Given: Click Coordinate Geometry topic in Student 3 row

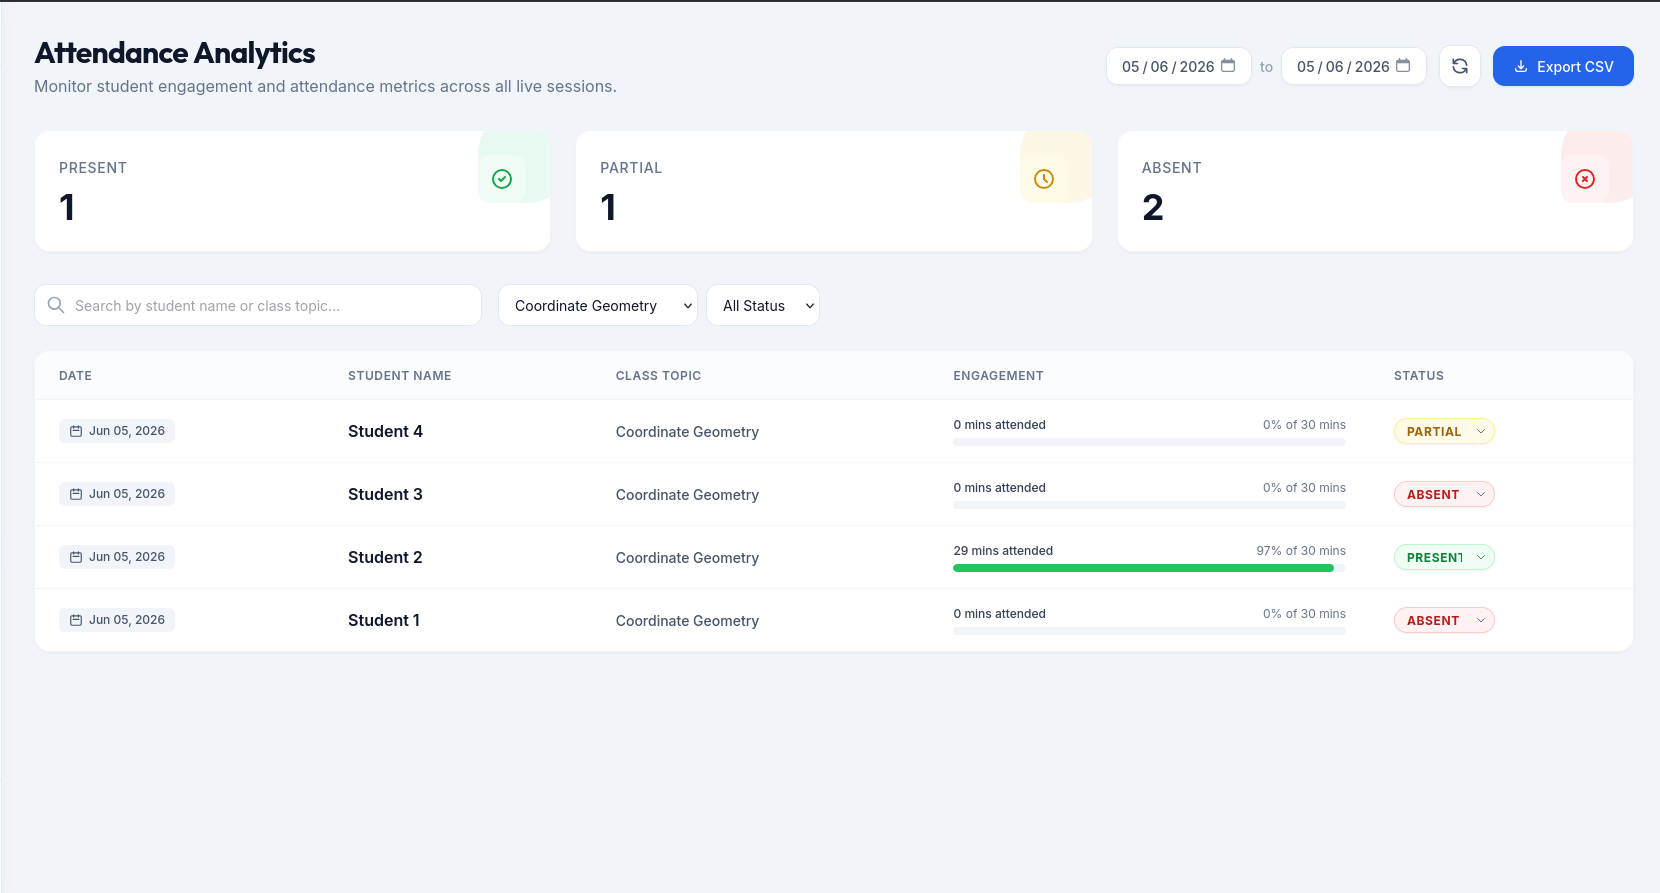Looking at the screenshot, I should point(687,495).
